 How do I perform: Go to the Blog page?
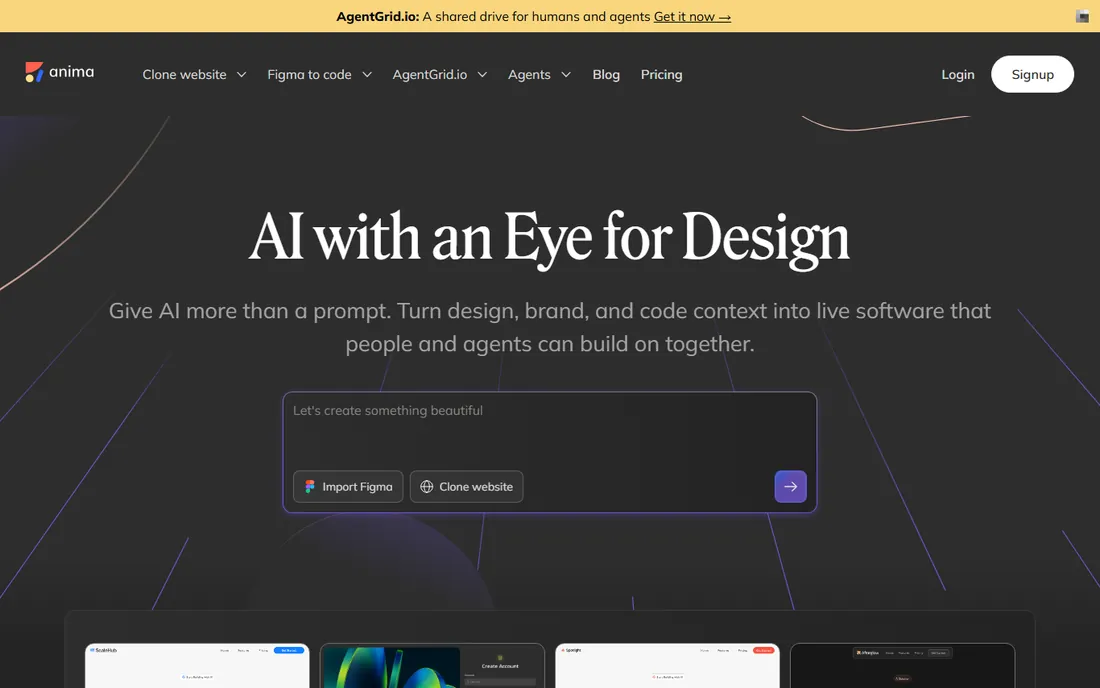point(606,74)
